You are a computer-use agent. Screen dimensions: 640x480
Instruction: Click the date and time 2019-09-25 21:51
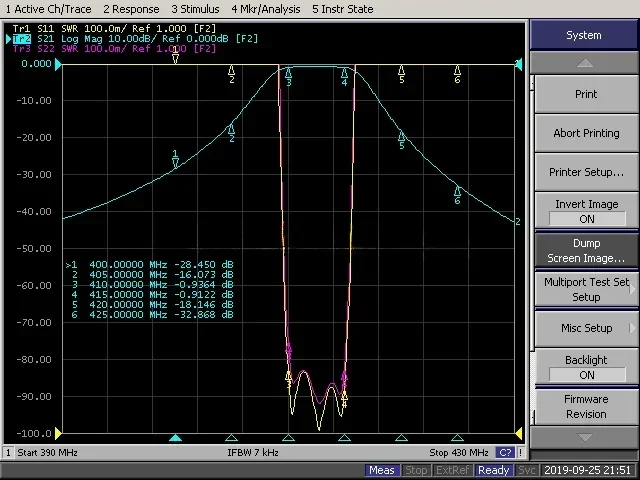(588, 471)
